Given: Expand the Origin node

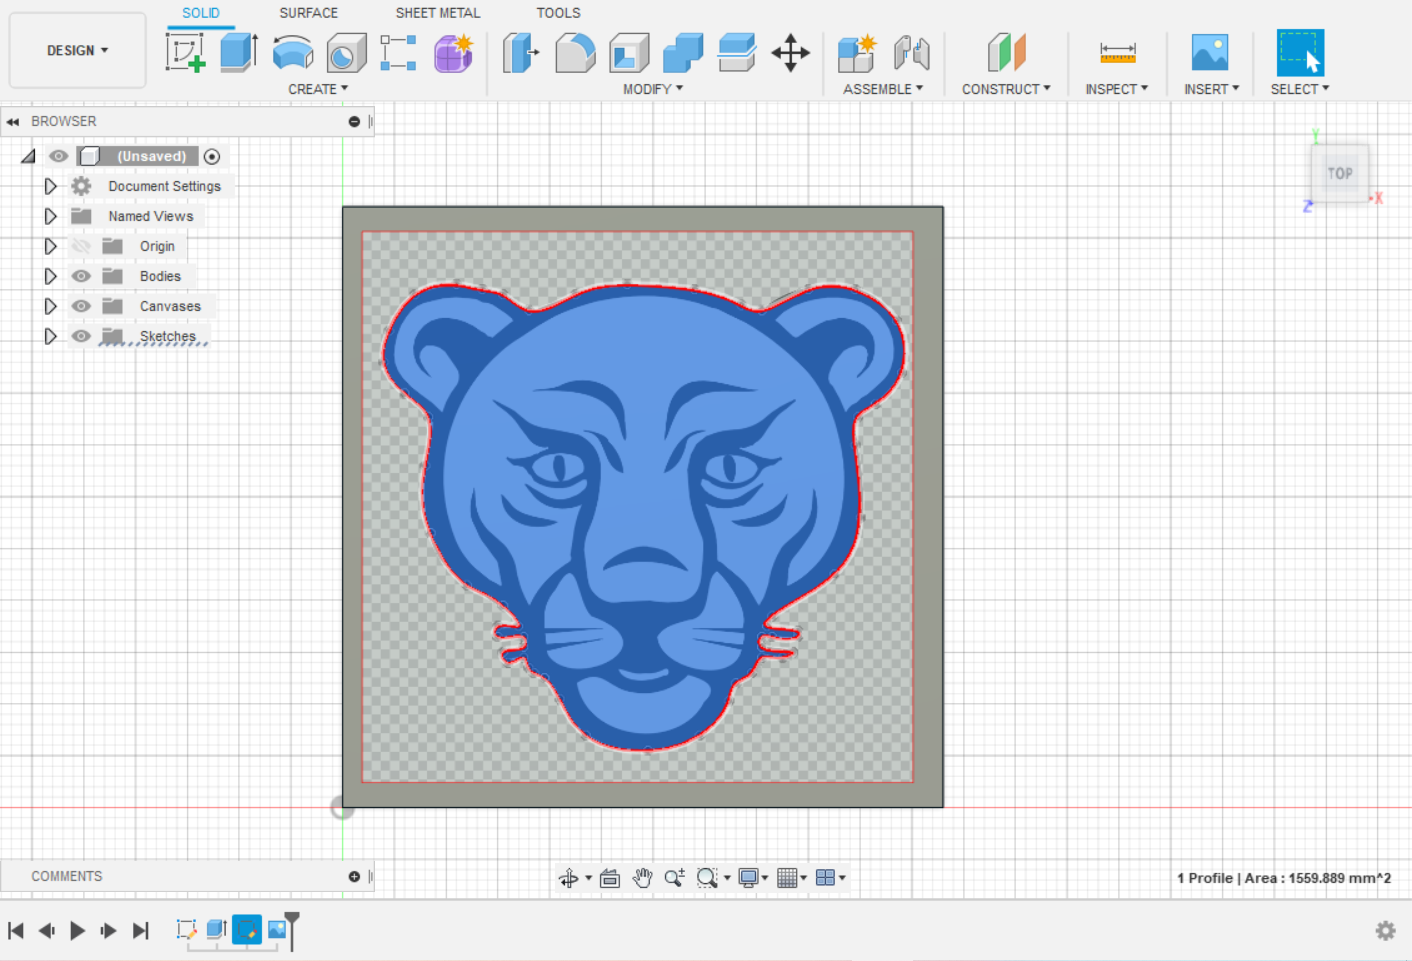Looking at the screenshot, I should (50, 246).
